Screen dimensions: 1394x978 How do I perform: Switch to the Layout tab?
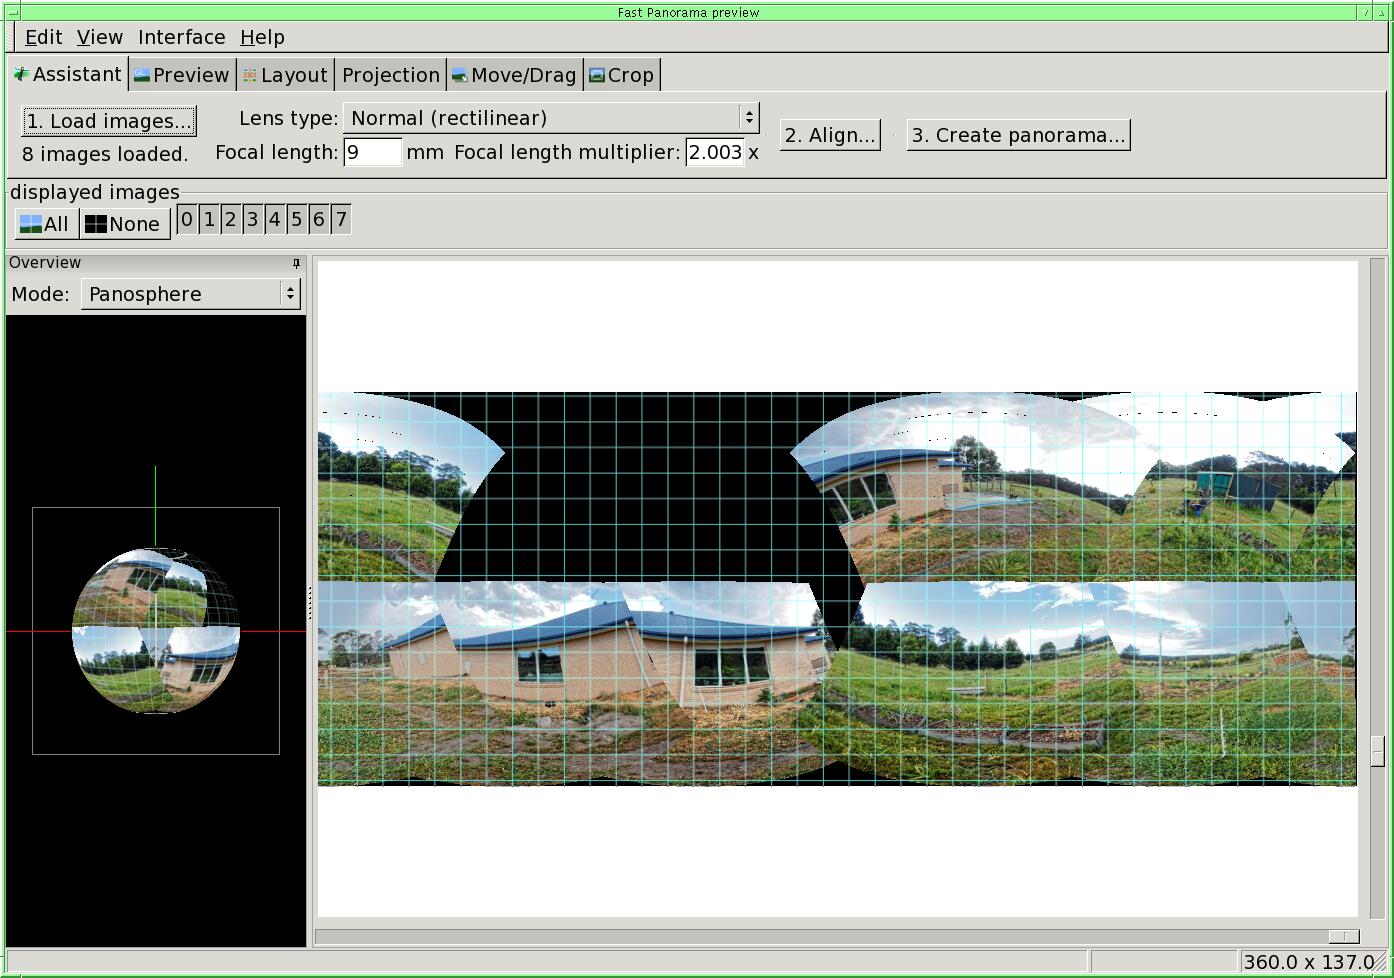(285, 75)
